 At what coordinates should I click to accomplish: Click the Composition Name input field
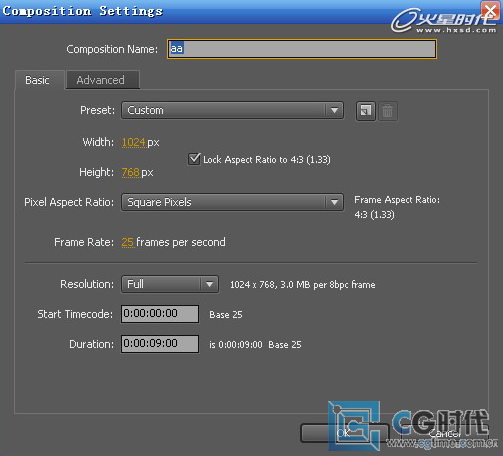[302, 49]
